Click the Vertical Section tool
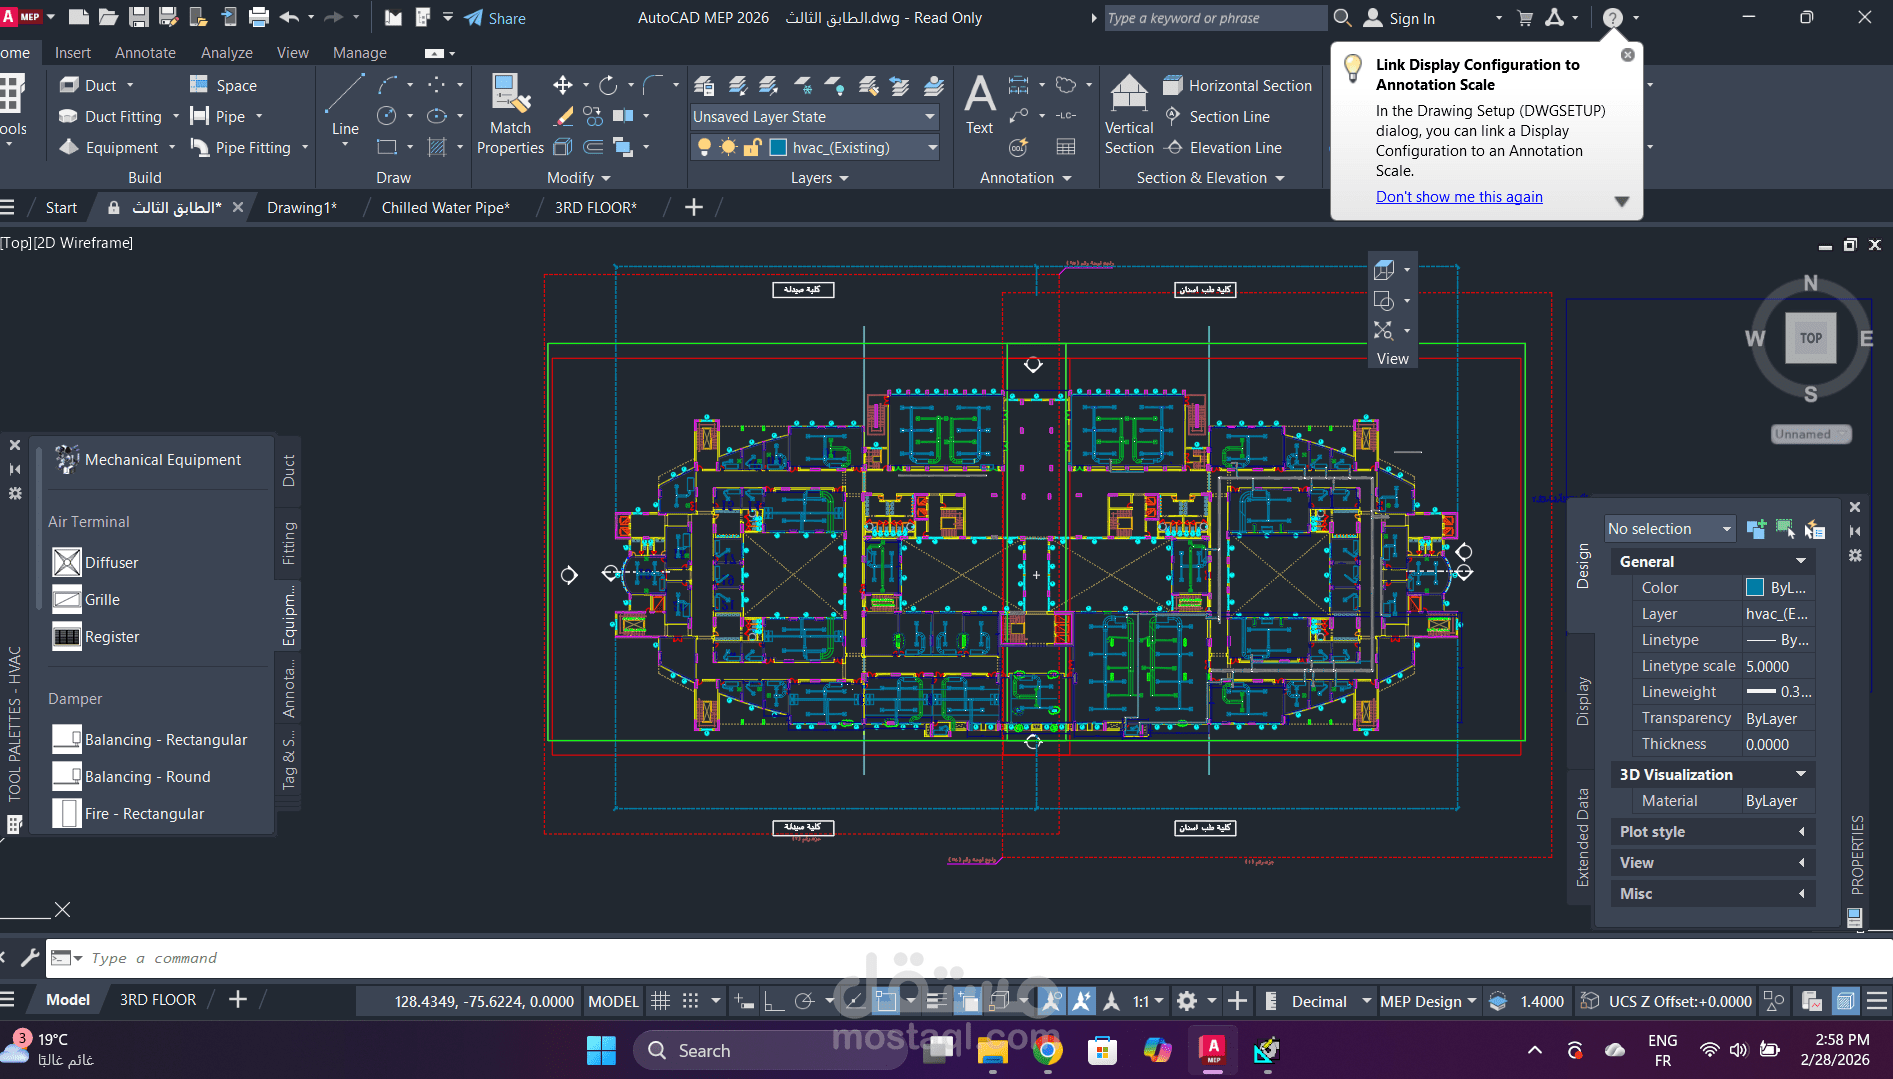 1129,115
